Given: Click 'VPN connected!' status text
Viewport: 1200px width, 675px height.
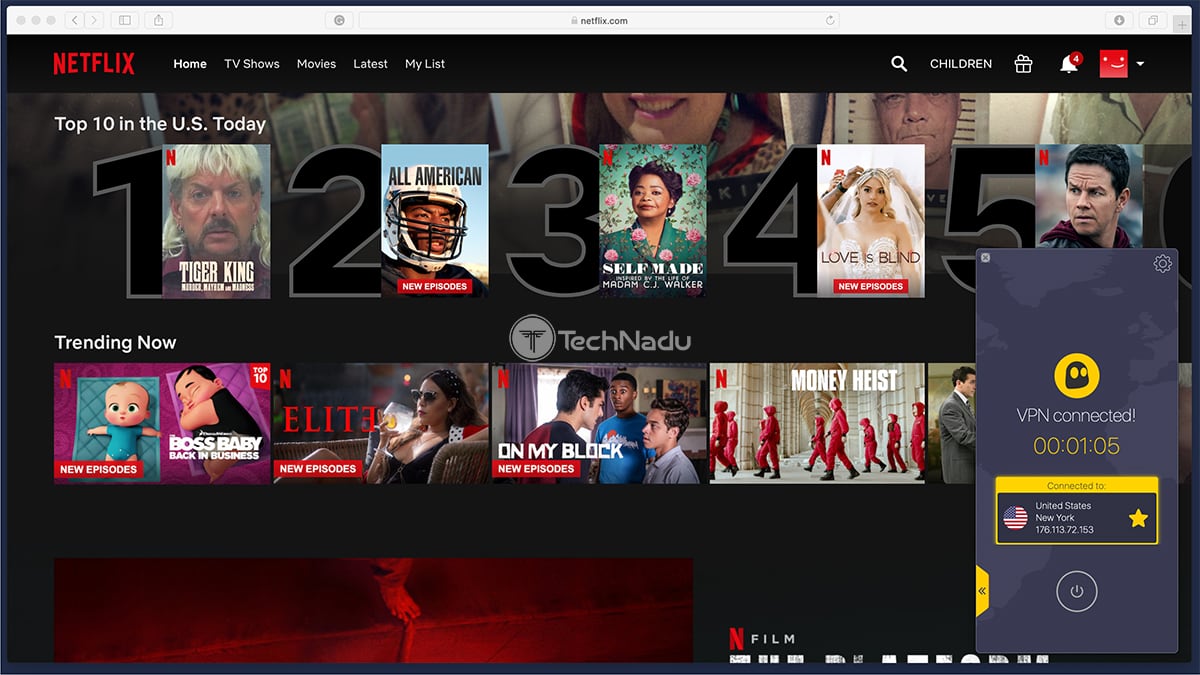Looking at the screenshot, I should coord(1076,415).
